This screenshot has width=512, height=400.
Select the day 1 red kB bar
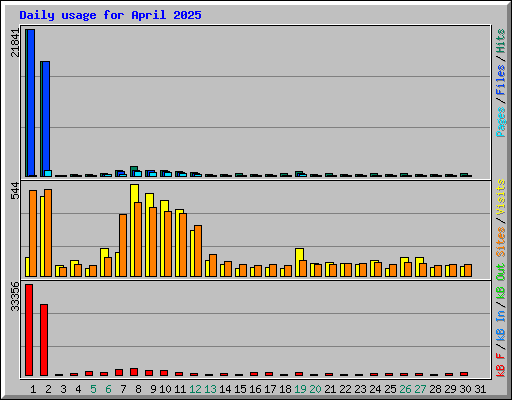29,330
